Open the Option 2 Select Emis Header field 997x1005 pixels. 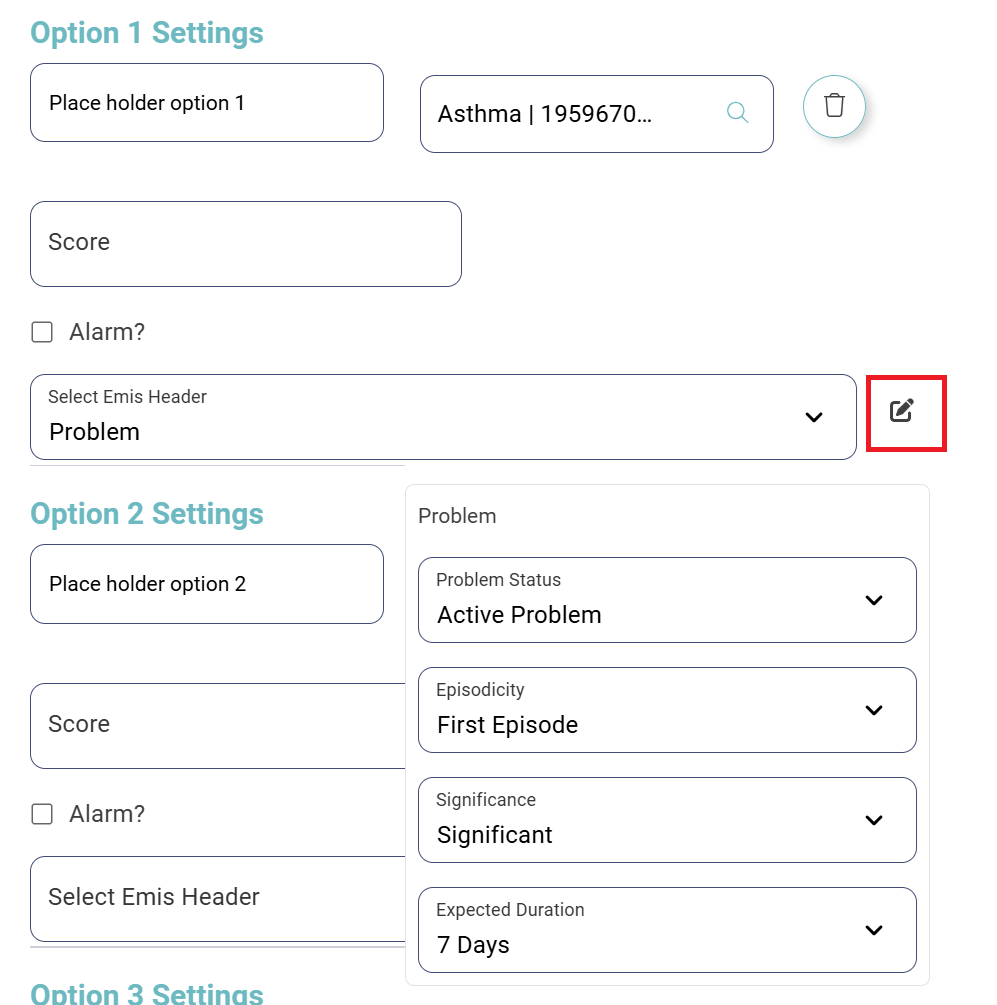(x=218, y=899)
